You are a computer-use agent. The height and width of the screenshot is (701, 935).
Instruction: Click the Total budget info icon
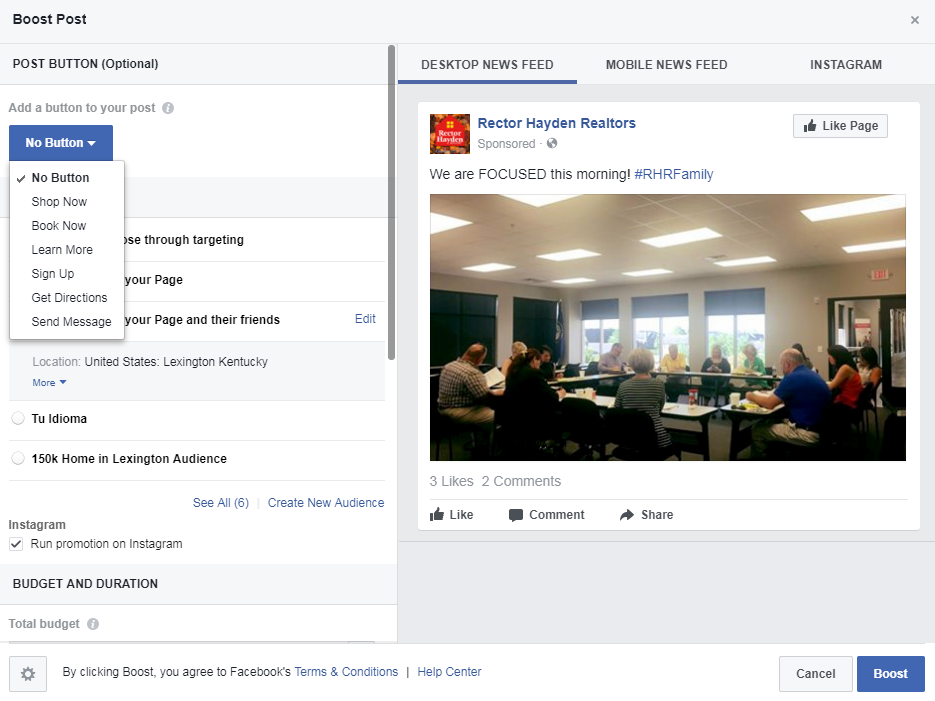point(93,624)
